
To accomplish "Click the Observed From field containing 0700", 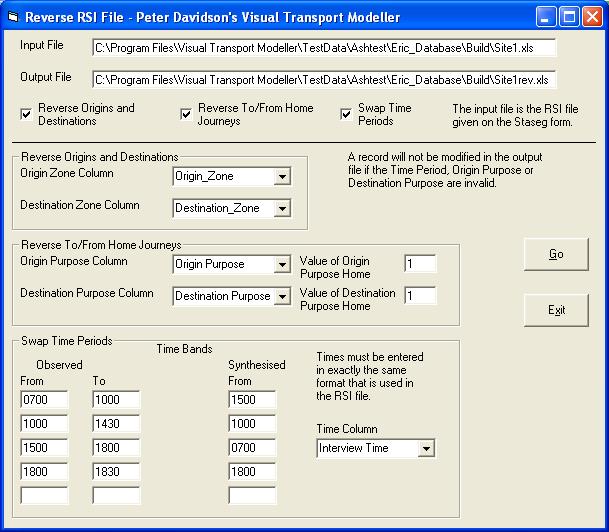I will 44,400.
